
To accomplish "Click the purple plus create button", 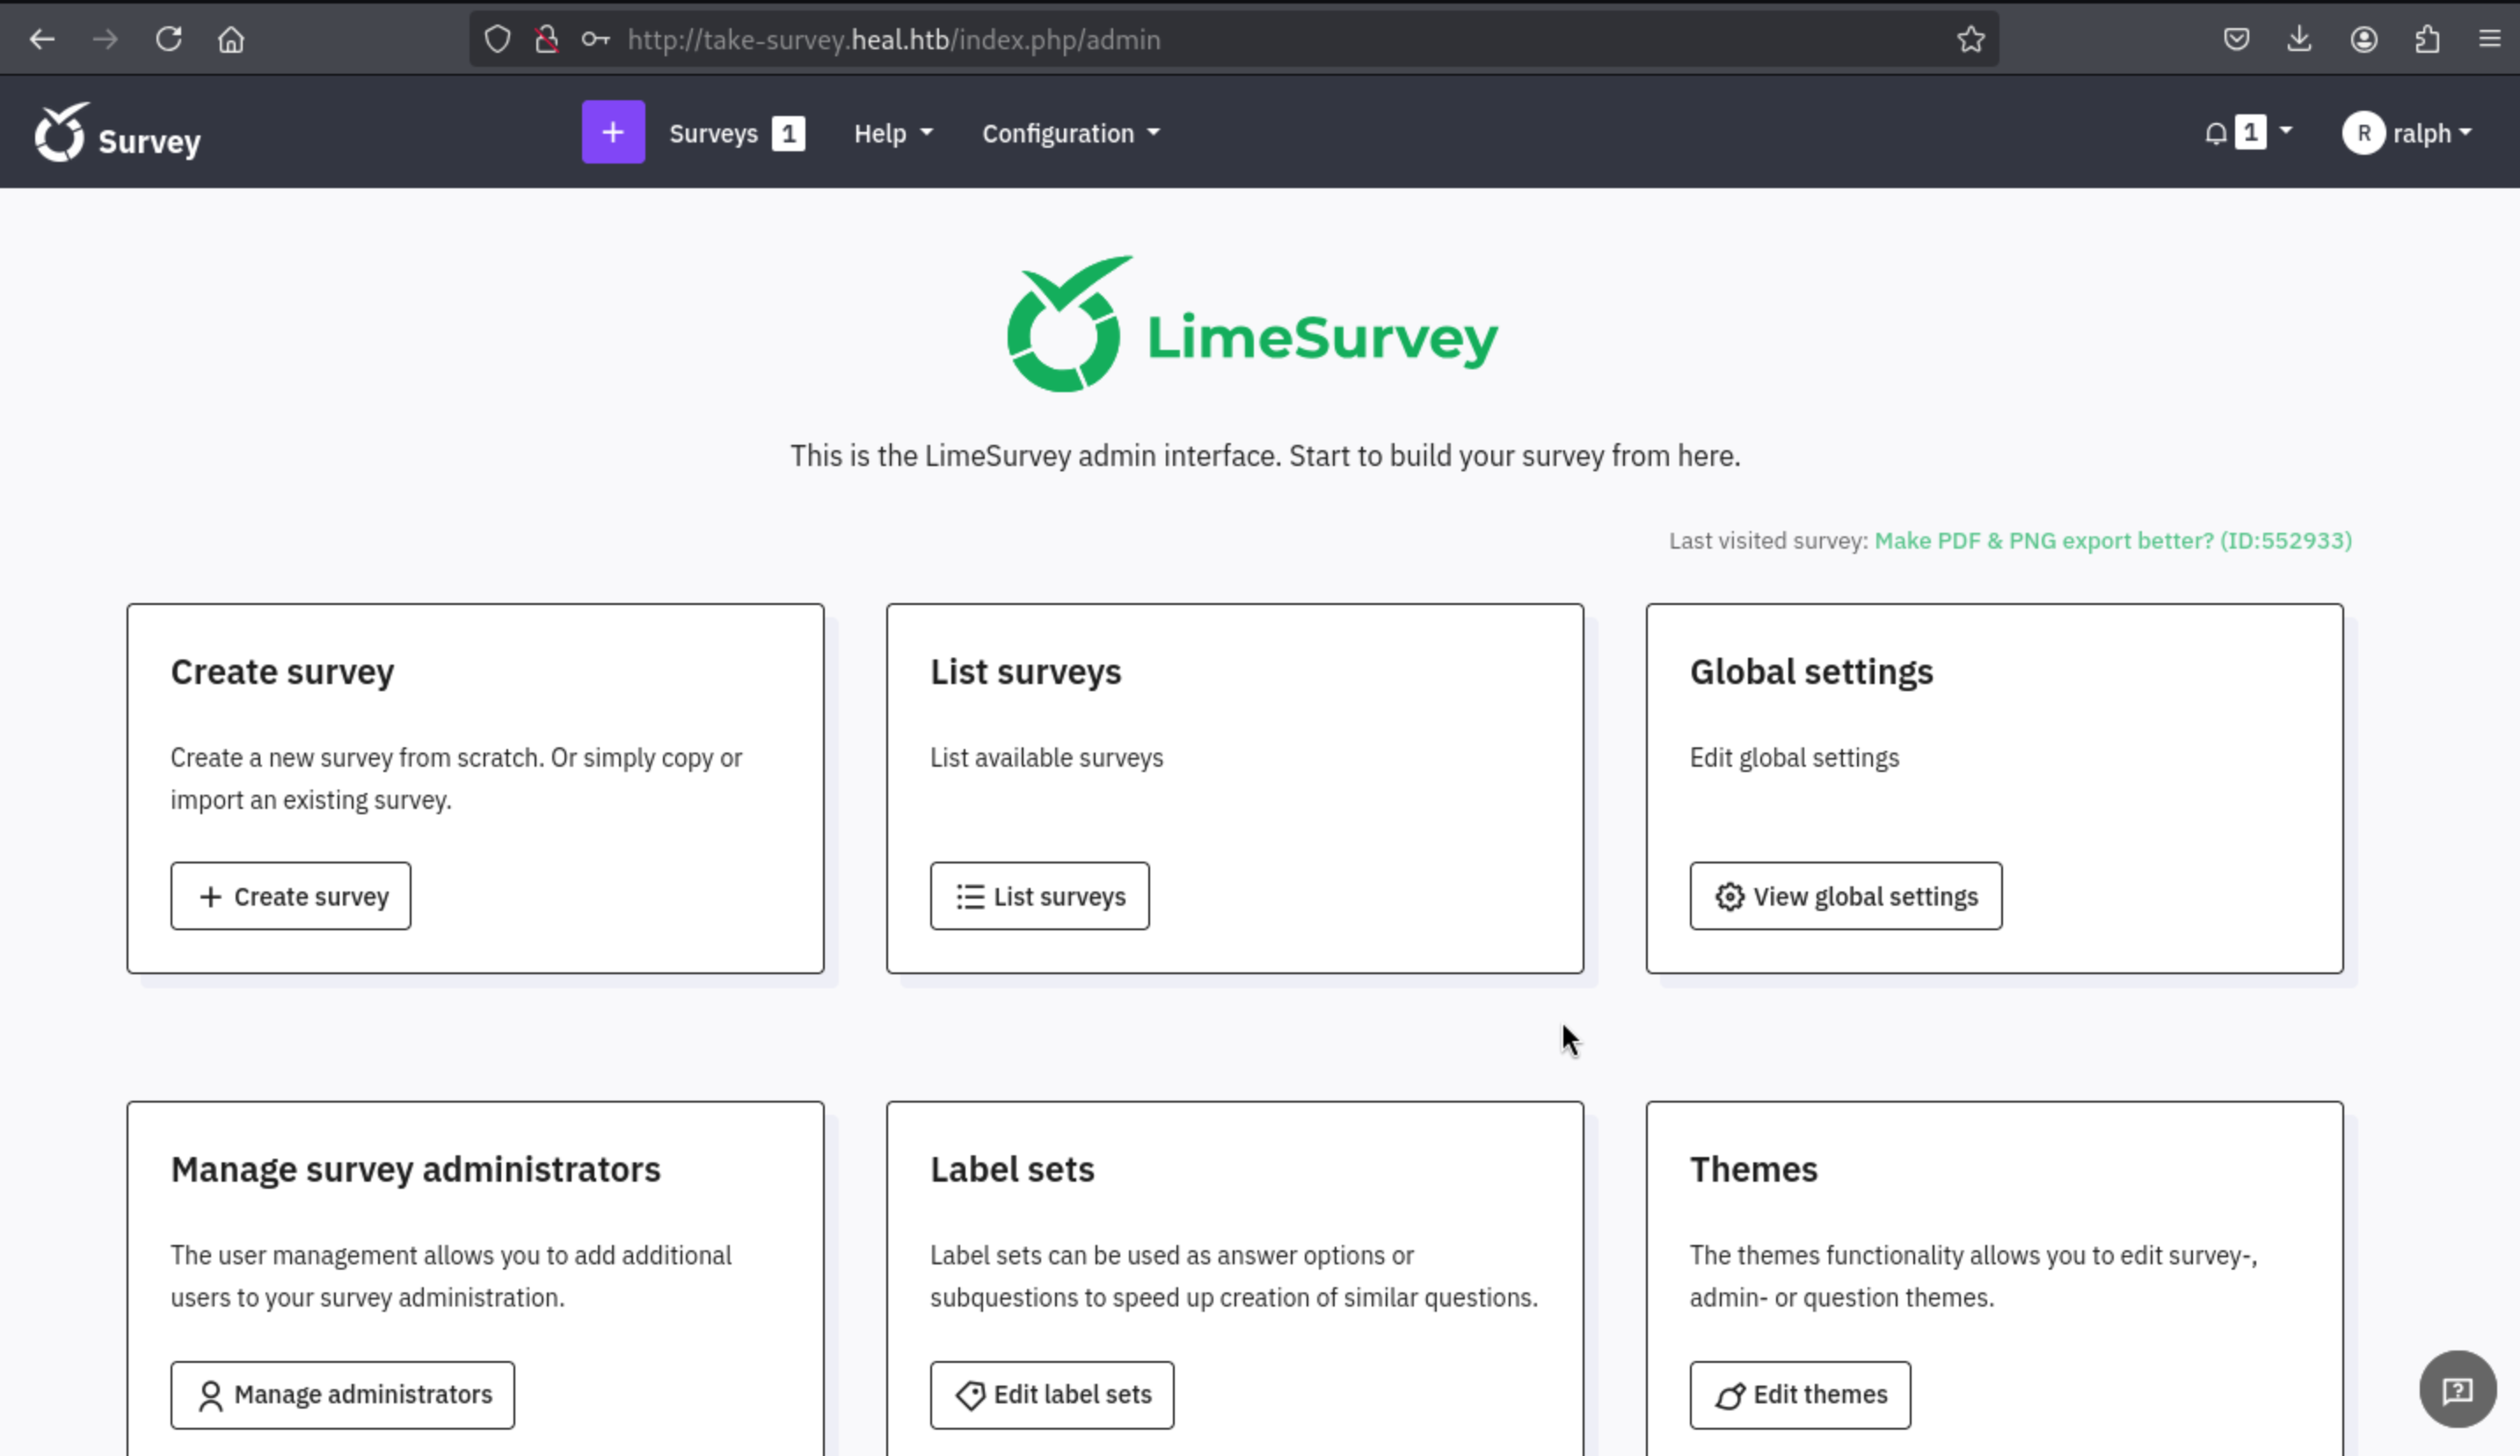I will 613,132.
